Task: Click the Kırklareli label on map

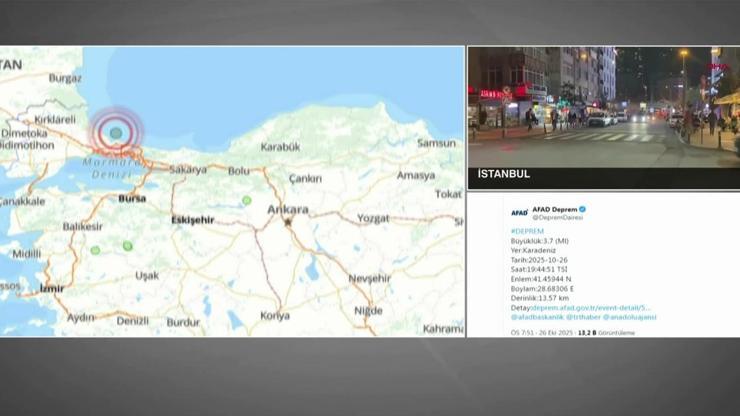Action: point(55,119)
